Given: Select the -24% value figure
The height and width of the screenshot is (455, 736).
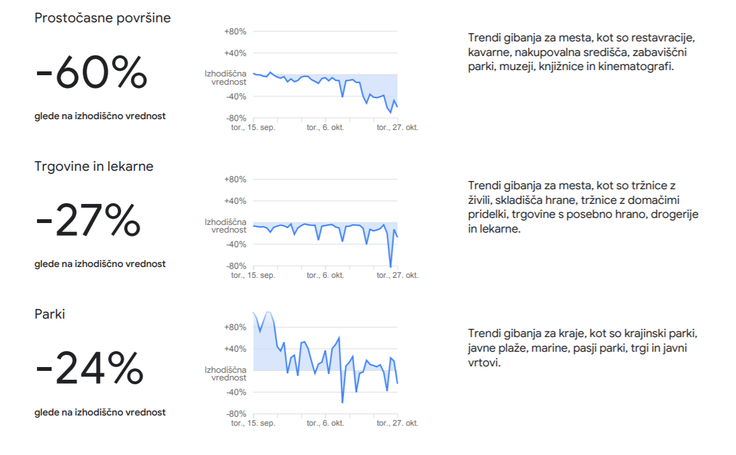Looking at the screenshot, I should tap(90, 368).
